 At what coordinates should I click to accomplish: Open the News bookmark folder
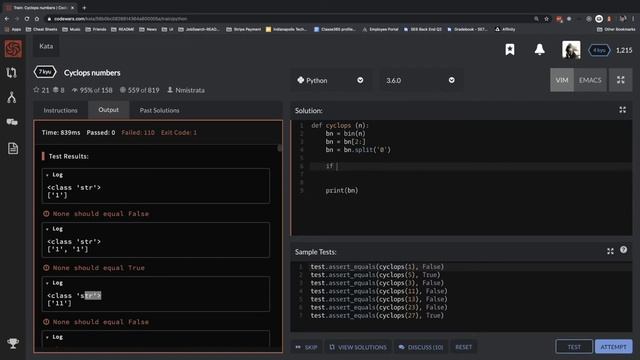point(148,29)
